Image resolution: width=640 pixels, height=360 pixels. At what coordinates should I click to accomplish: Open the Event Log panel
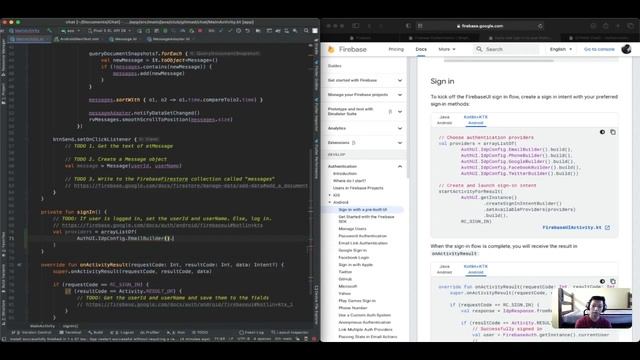click(251, 333)
